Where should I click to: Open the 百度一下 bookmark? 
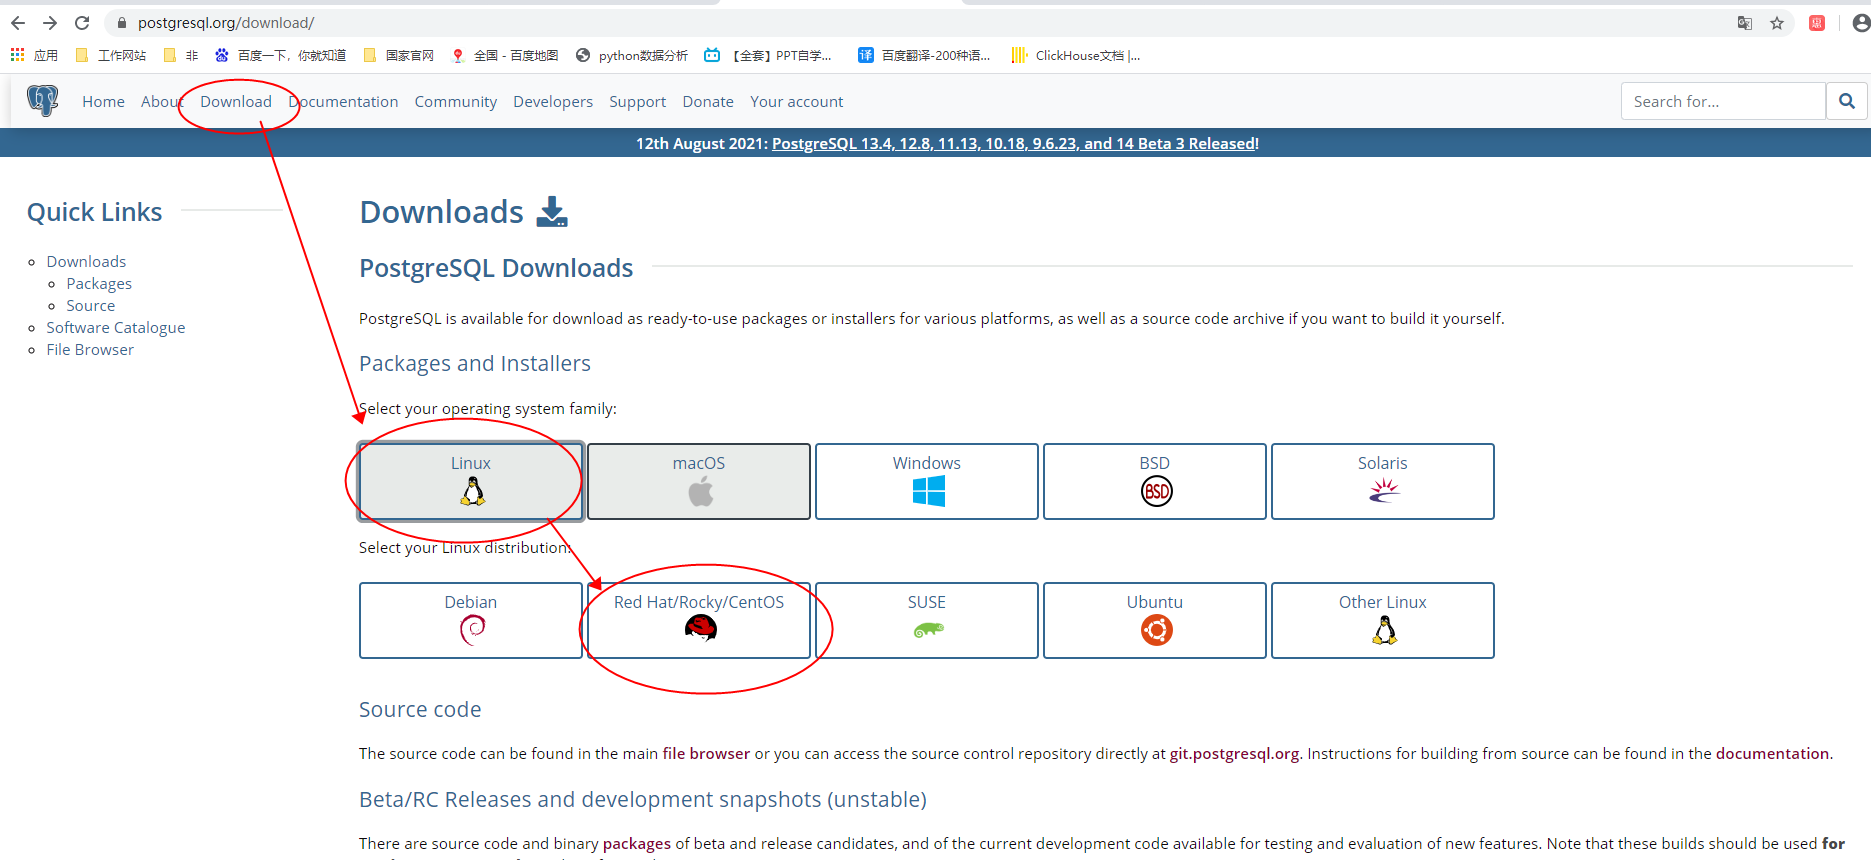coord(281,55)
